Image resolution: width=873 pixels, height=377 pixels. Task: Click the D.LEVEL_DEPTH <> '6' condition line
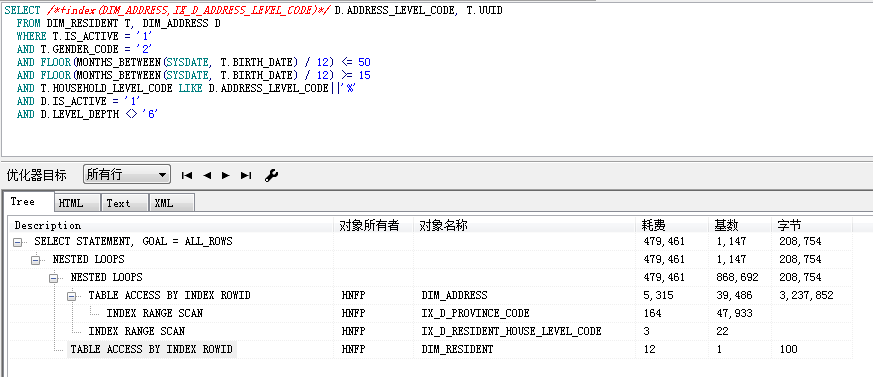coord(89,114)
